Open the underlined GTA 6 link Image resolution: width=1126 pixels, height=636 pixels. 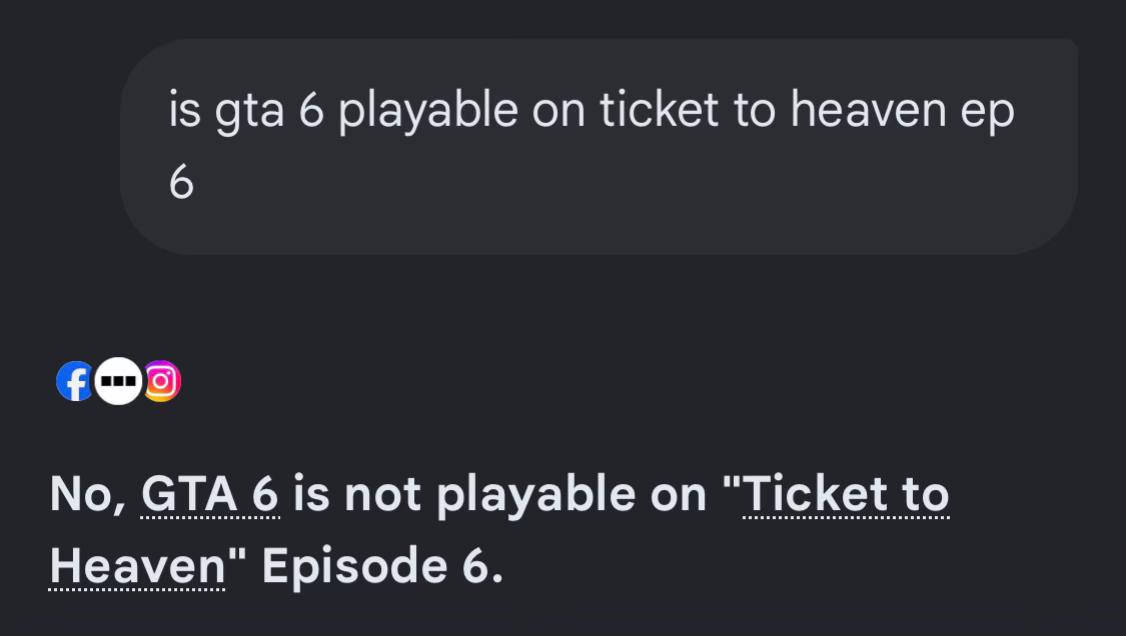coord(210,495)
